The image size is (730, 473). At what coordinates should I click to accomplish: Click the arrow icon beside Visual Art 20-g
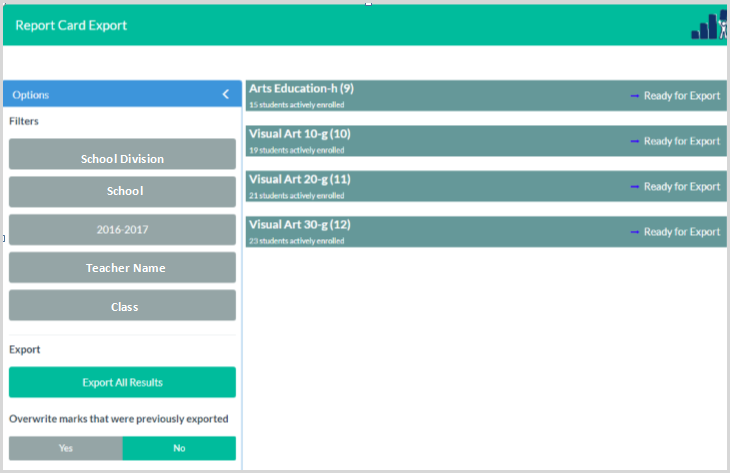point(634,186)
